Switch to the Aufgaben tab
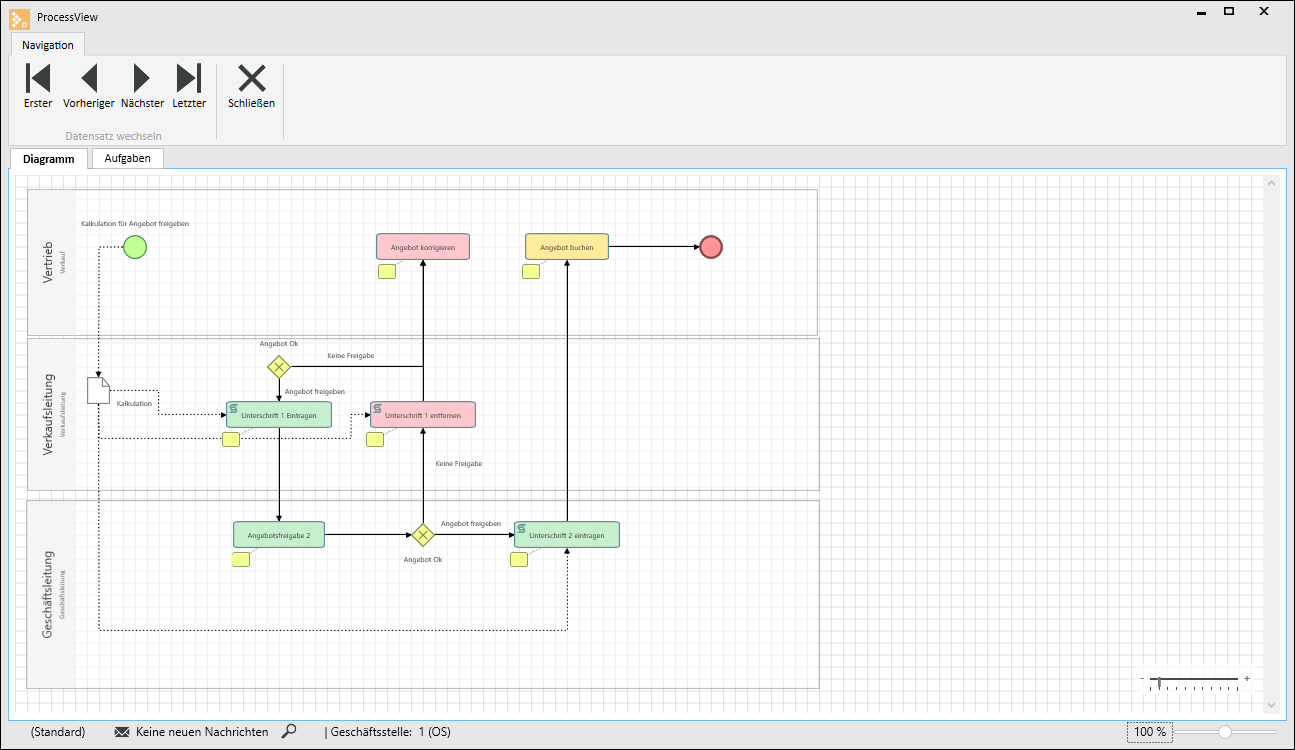 pos(127,158)
